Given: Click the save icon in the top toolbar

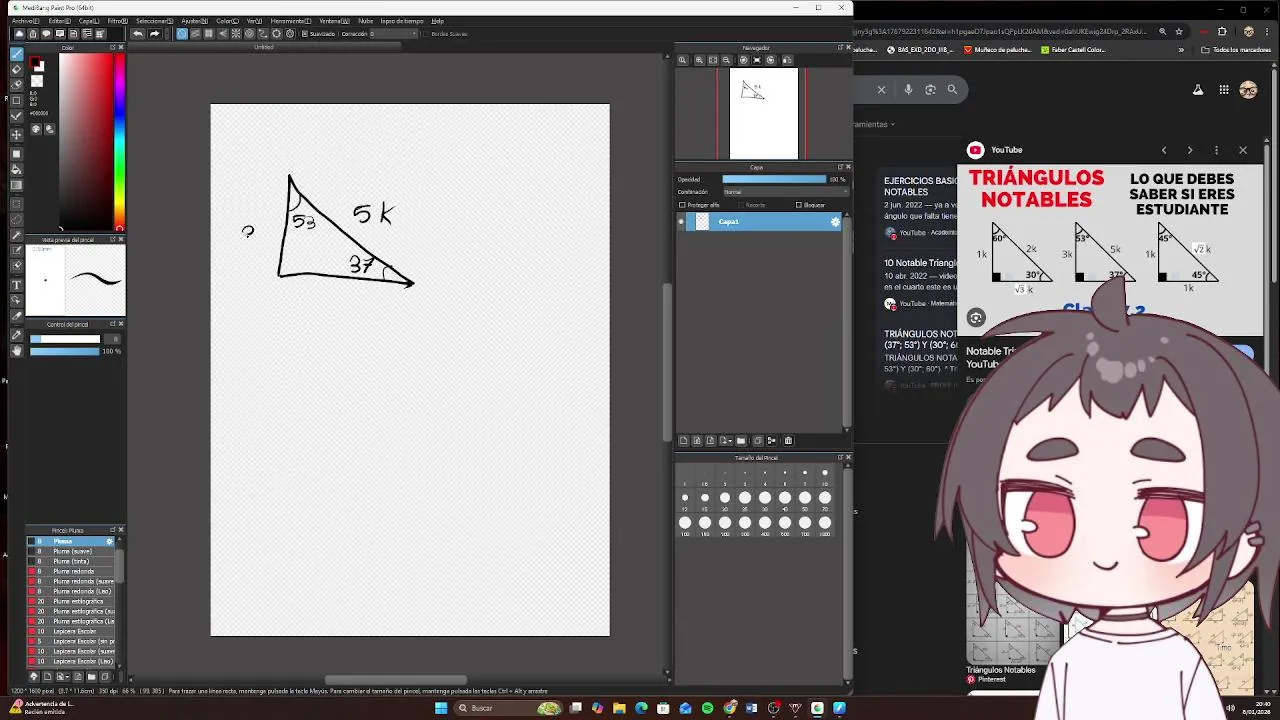Looking at the screenshot, I should [73, 34].
